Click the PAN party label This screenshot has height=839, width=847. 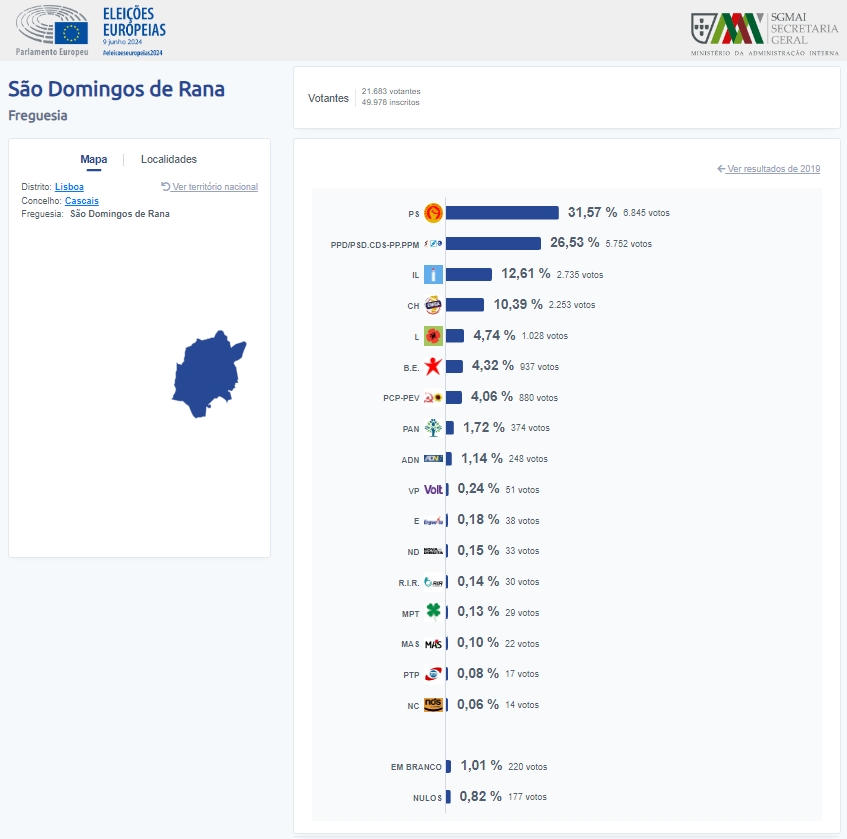click(x=411, y=429)
